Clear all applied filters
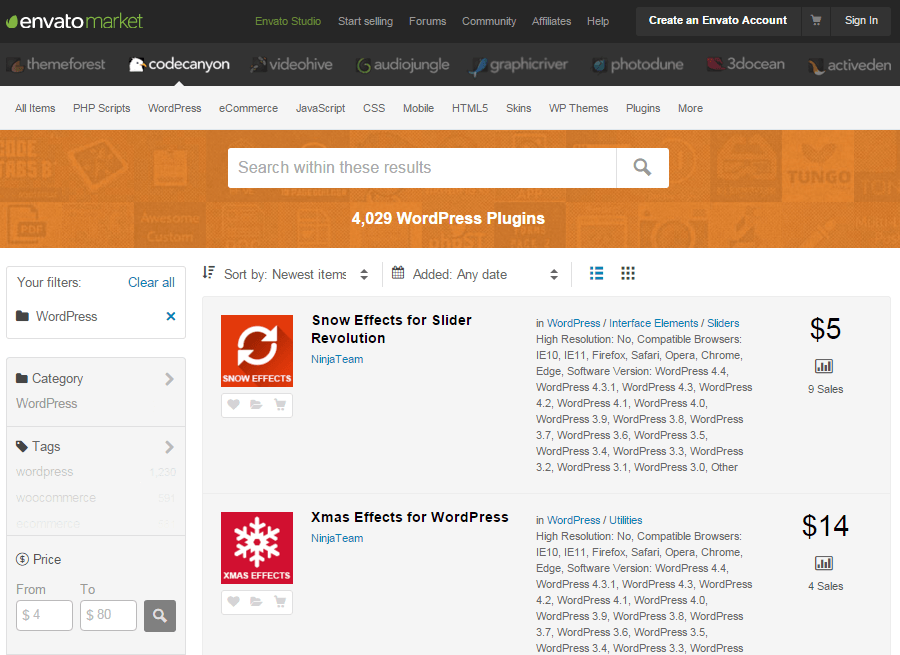Image resolution: width=900 pixels, height=655 pixels. (151, 282)
